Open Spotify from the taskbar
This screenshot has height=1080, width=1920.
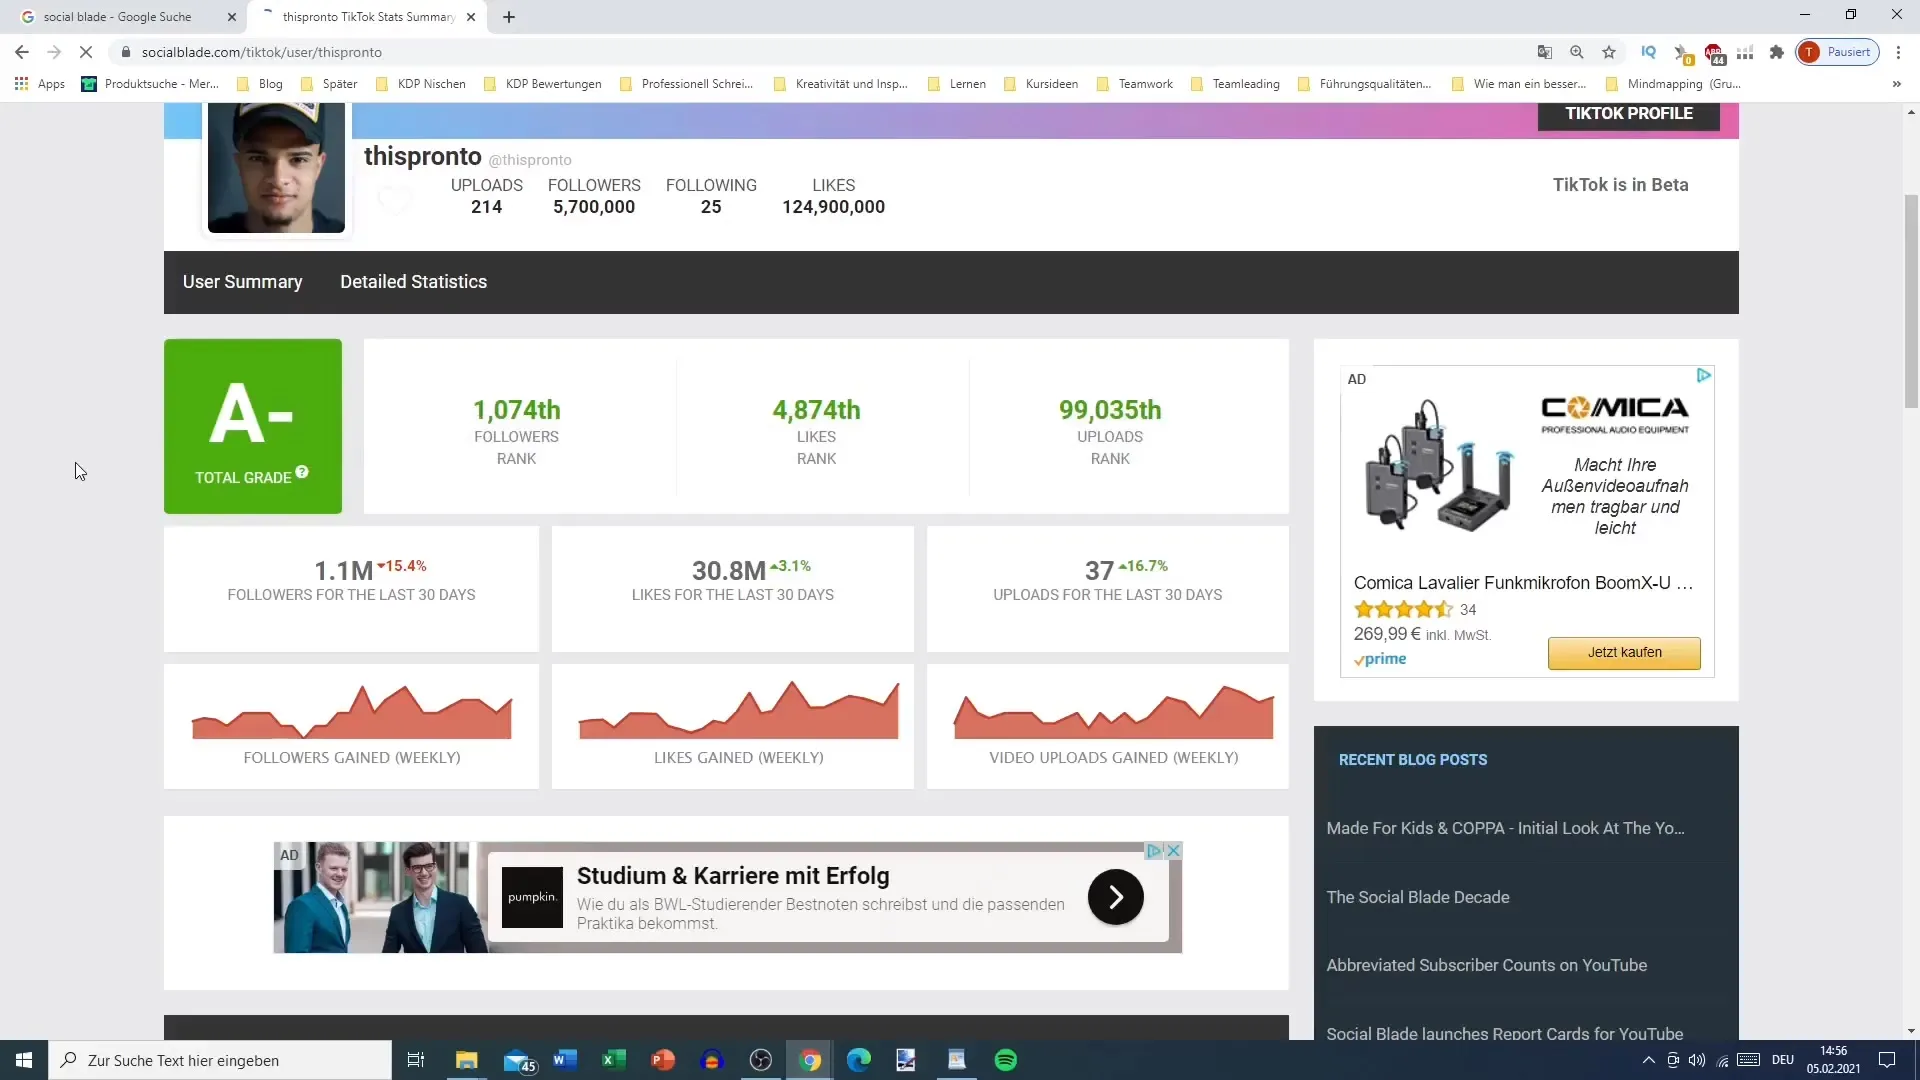1006,1060
